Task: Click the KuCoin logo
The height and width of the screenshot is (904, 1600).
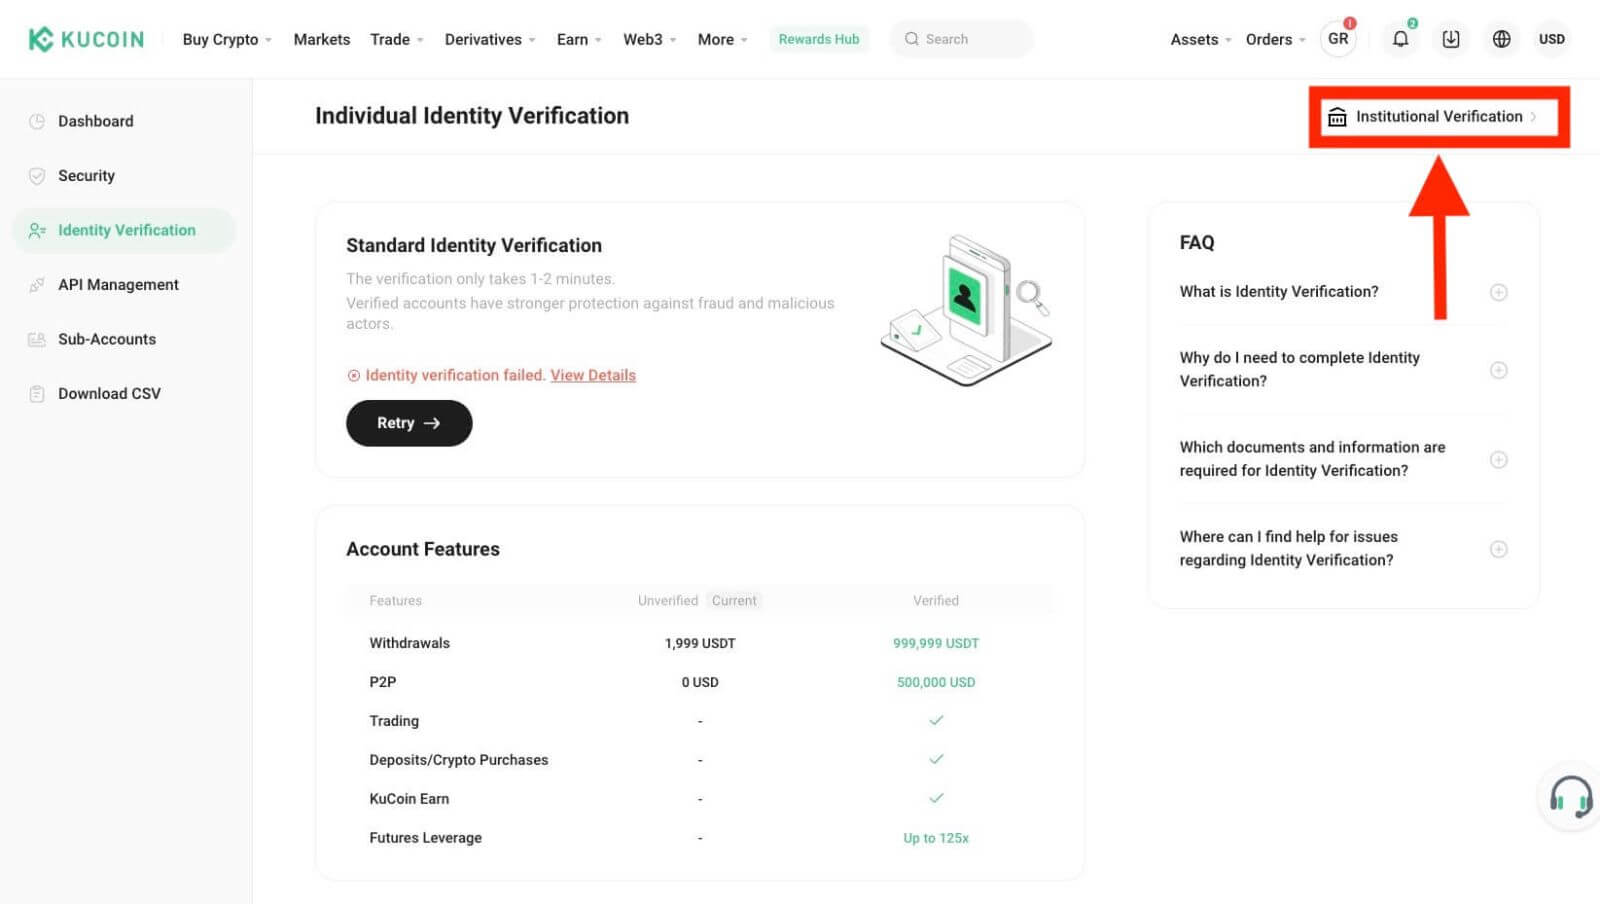Action: 85,39
